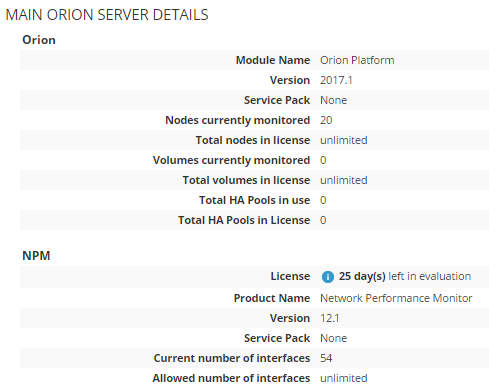Select the 'NPM' section heading
The height and width of the screenshot is (389, 489).
[36, 256]
